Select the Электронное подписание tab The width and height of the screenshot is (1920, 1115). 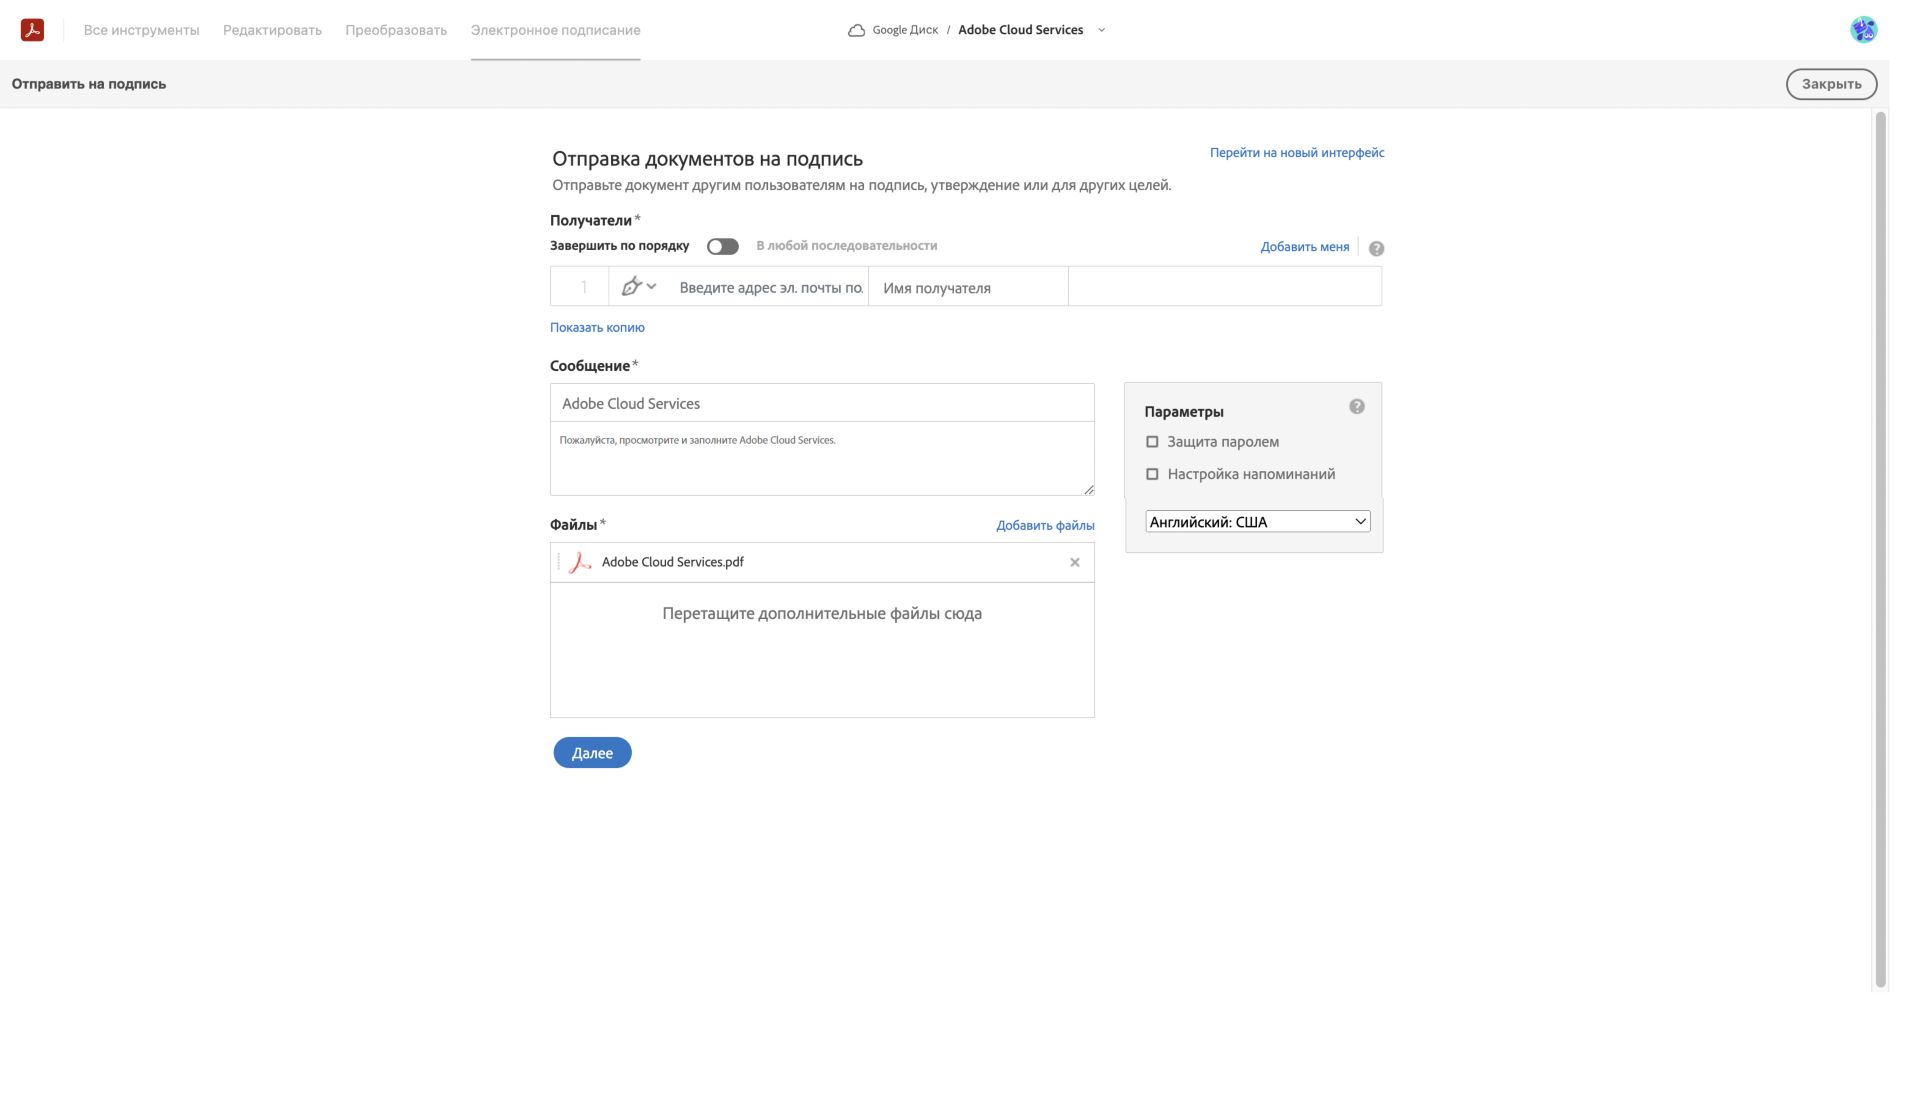[x=555, y=30]
